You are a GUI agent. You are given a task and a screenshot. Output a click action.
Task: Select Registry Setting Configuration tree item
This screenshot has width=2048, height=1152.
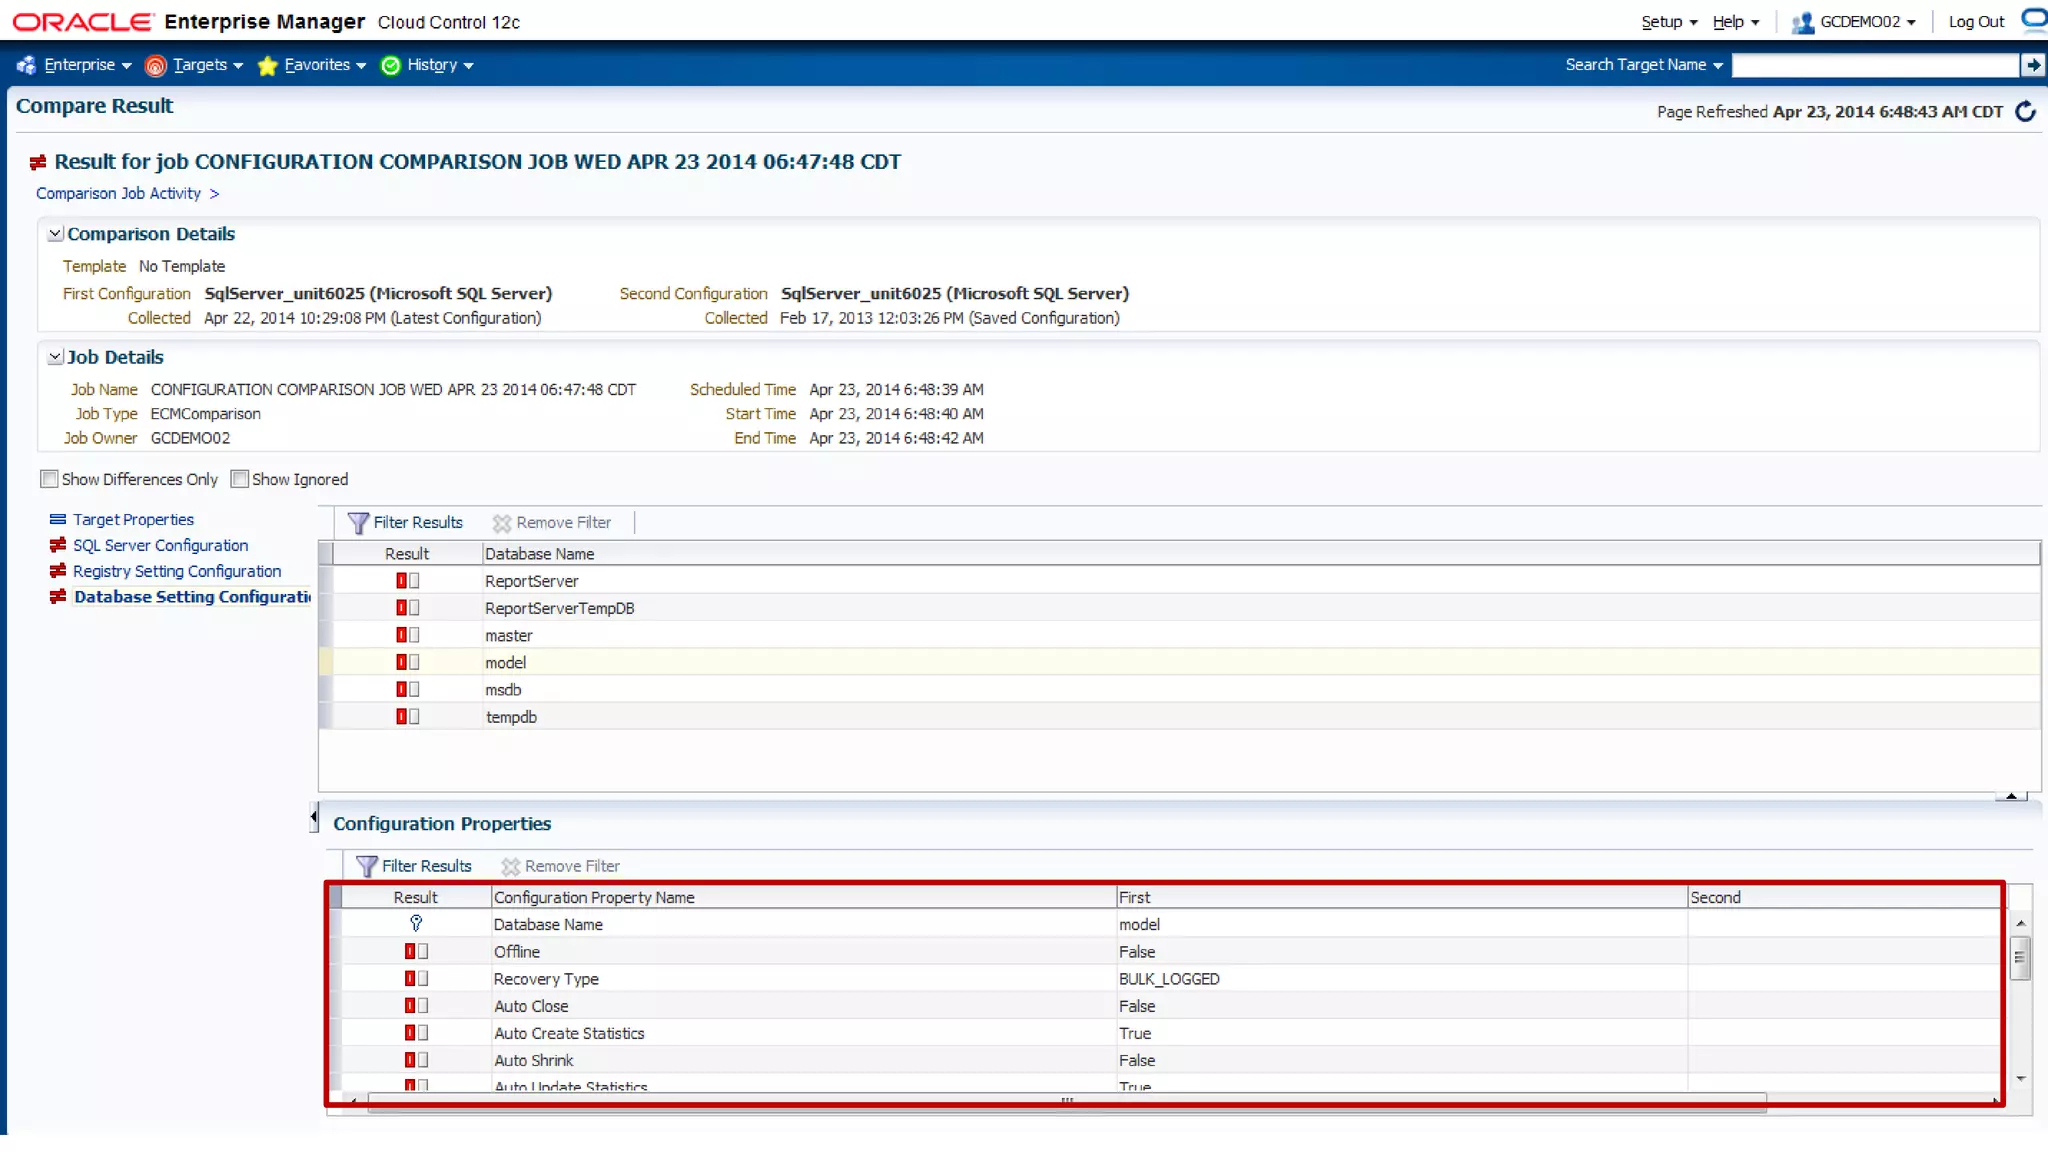[177, 571]
